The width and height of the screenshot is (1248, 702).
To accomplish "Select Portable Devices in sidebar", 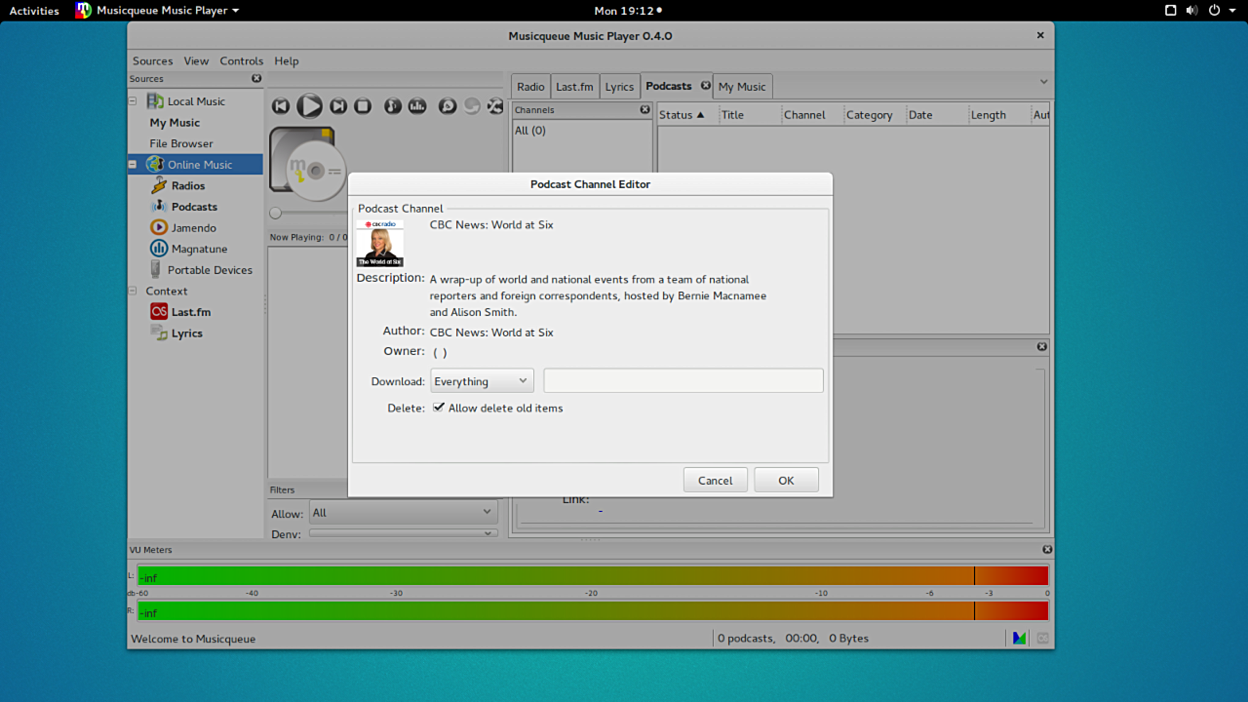I will point(210,269).
